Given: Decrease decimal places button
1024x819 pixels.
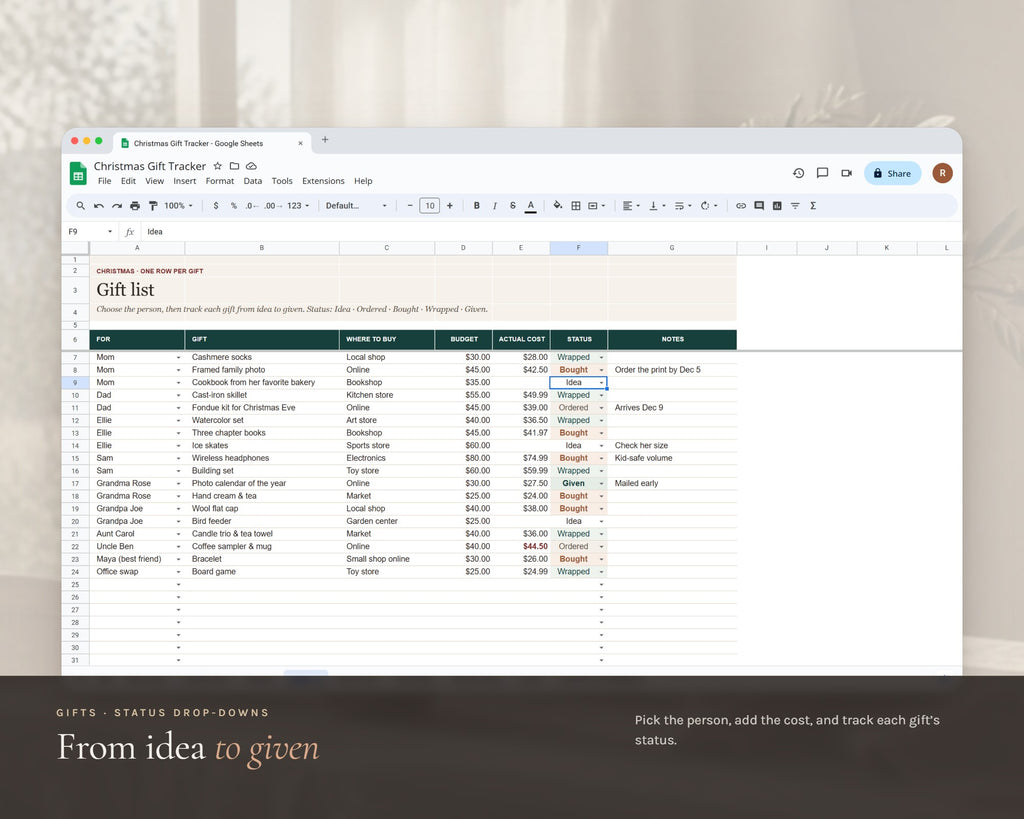Looking at the screenshot, I should point(251,206).
